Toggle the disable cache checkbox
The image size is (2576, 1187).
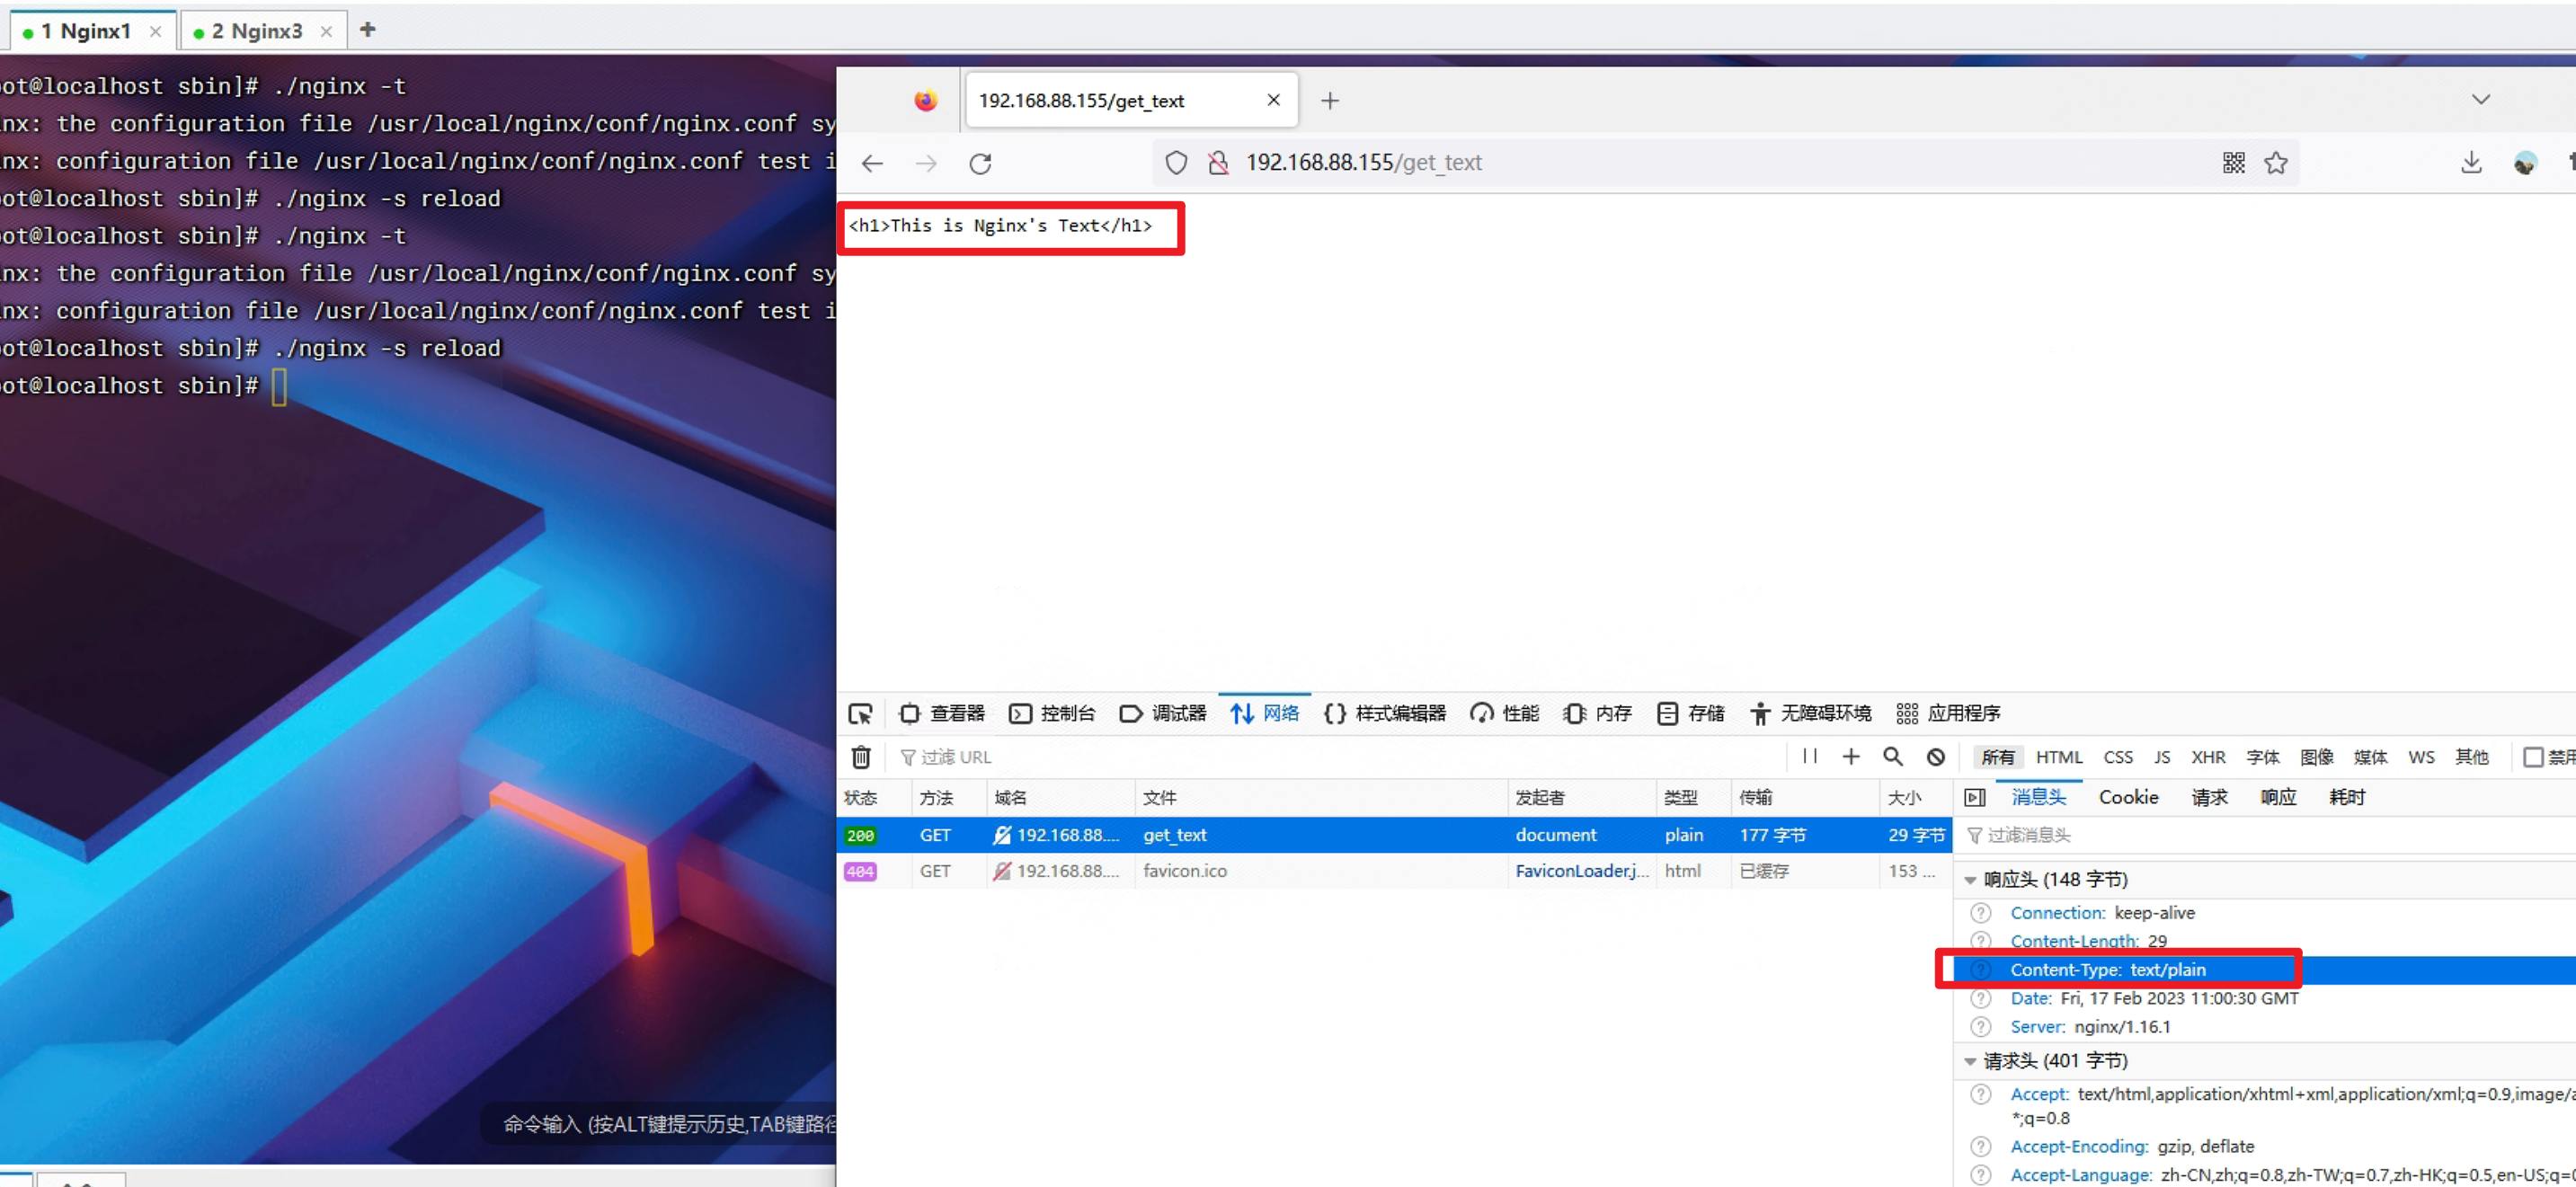pos(2533,757)
